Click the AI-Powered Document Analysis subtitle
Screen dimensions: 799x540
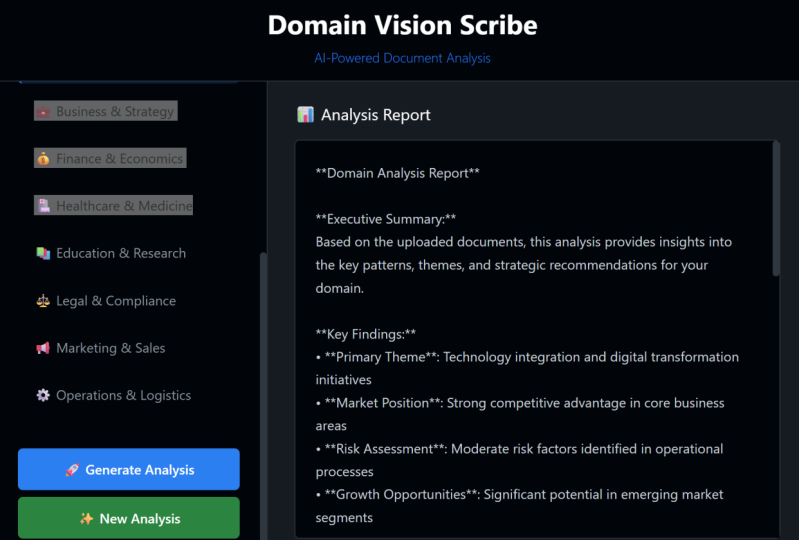click(x=402, y=58)
